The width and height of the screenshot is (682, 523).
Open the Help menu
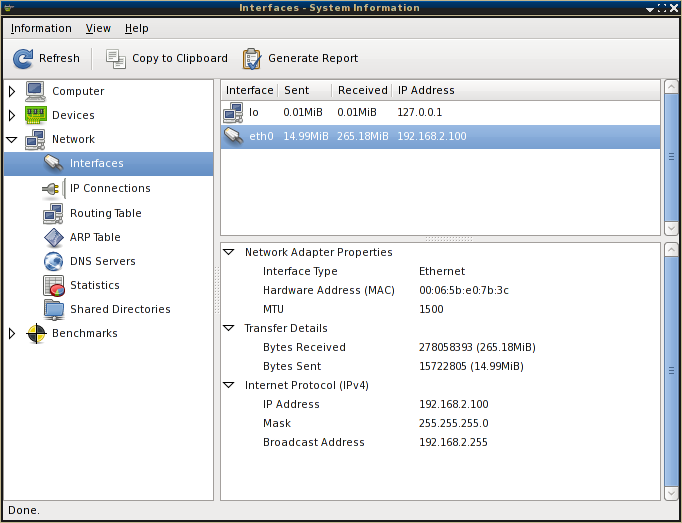coord(137,28)
